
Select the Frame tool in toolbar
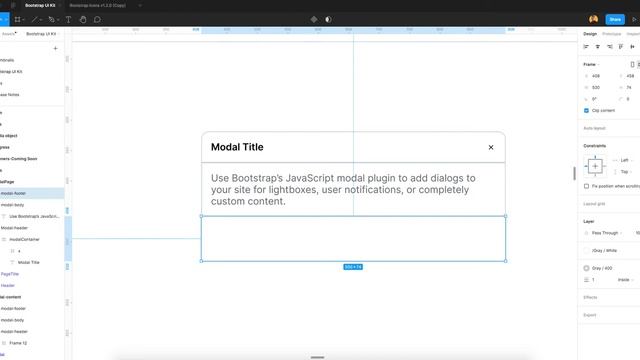pos(17,19)
